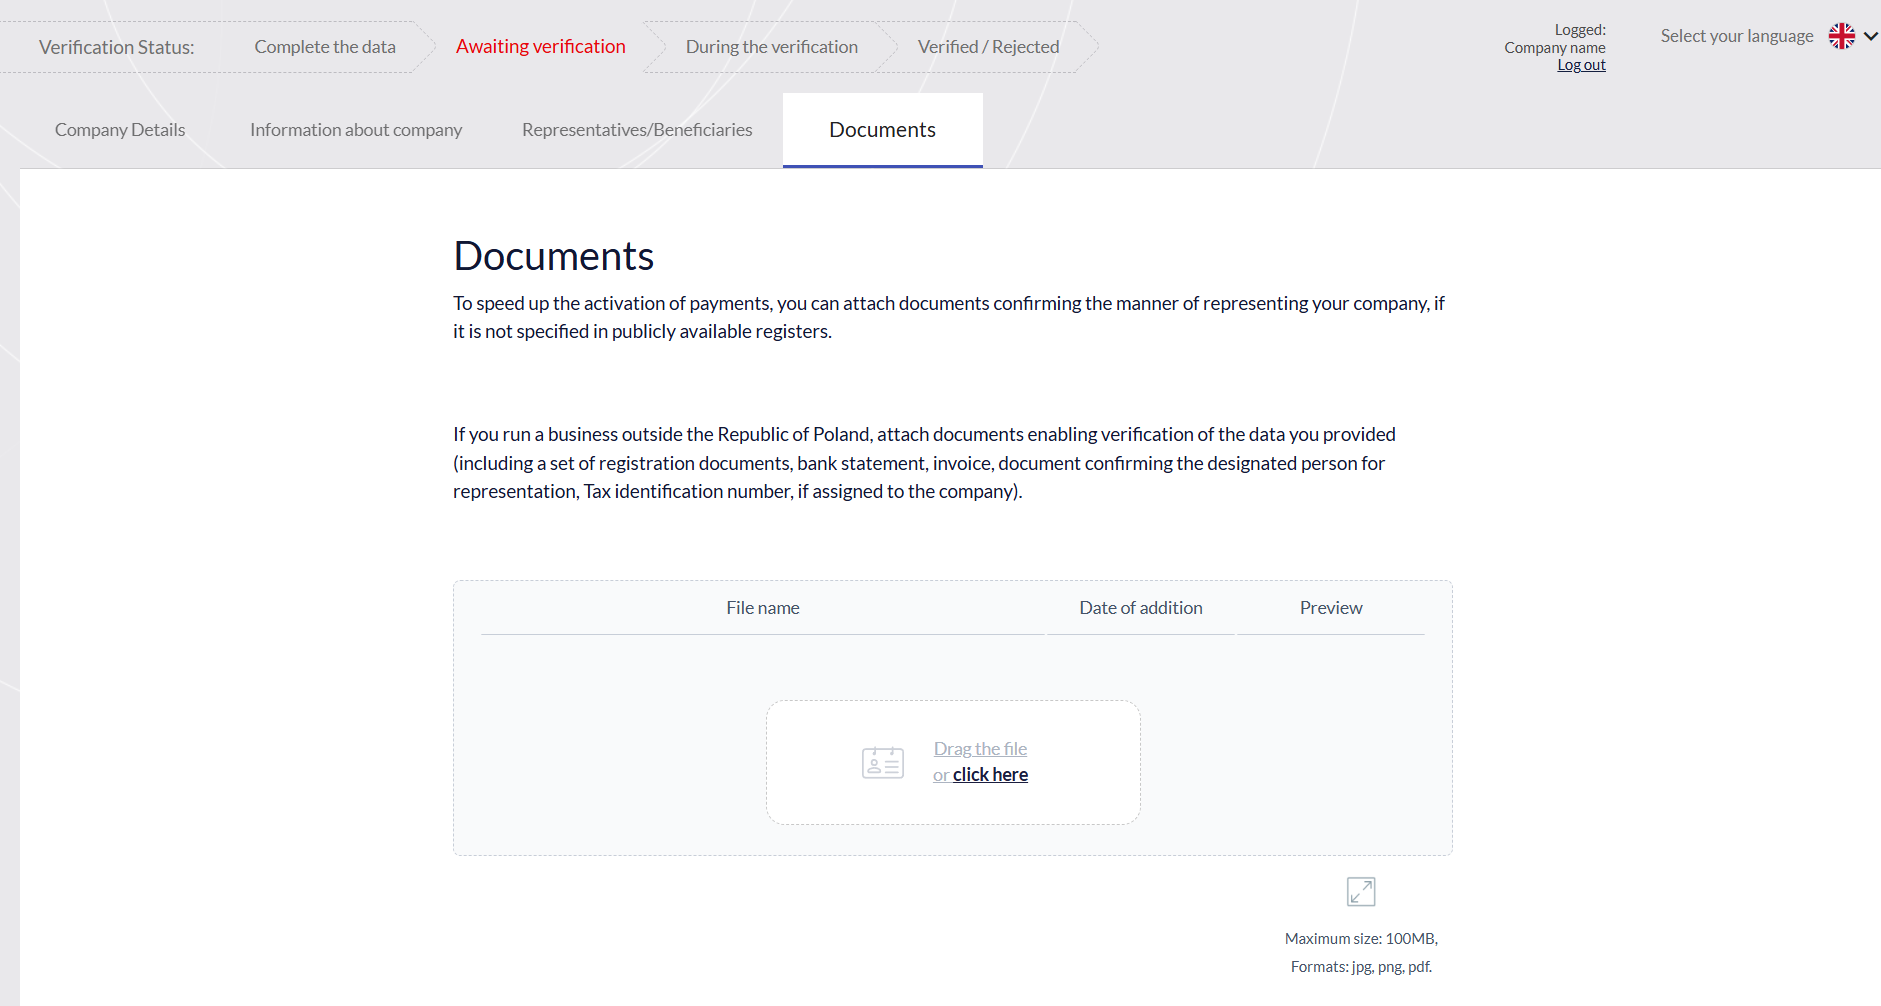Select the Documents tab
This screenshot has width=1881, height=1006.
tap(882, 130)
